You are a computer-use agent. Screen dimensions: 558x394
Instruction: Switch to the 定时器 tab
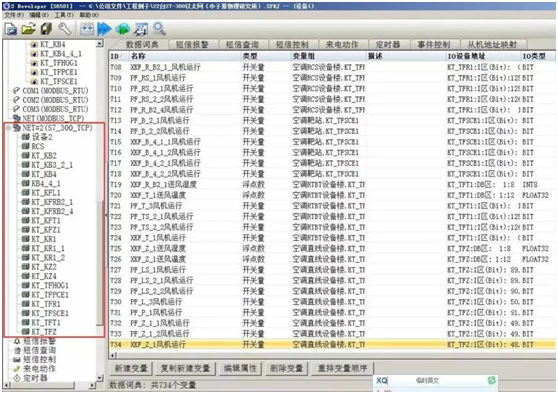tap(388, 44)
